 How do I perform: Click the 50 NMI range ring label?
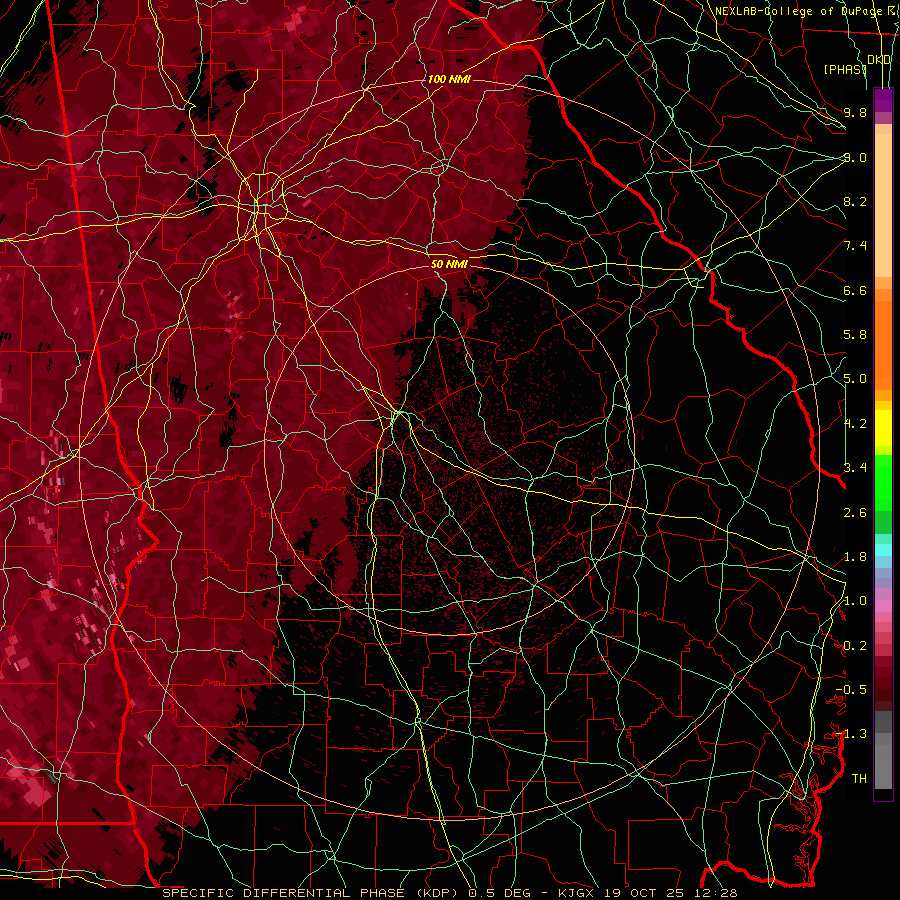click(x=449, y=264)
